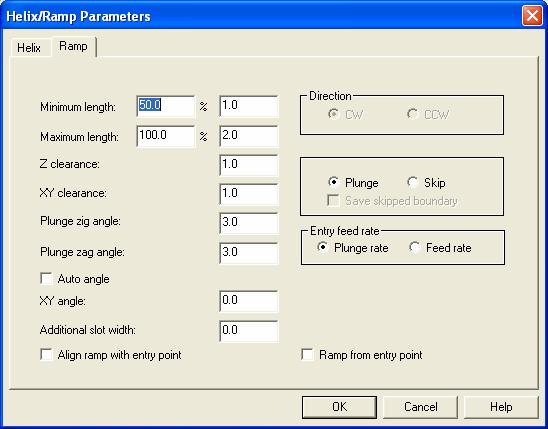This screenshot has height=429, width=548.
Task: Click the Maximum length percent field
Action: coord(165,136)
